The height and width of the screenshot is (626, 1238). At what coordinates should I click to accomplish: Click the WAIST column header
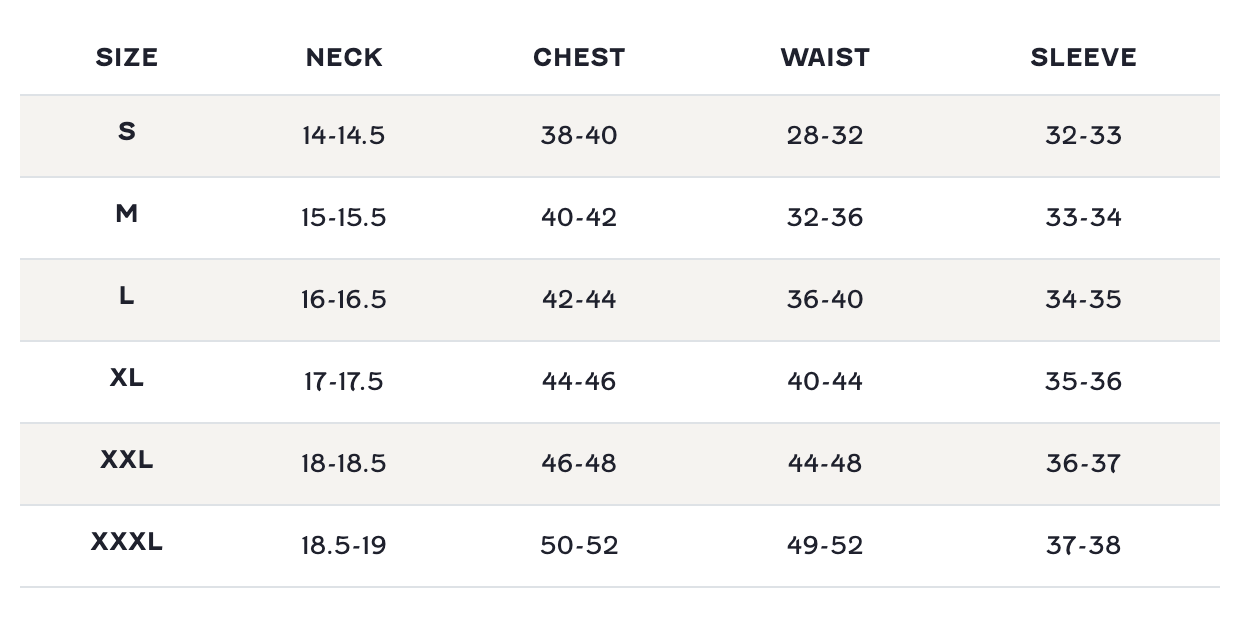pos(825,58)
